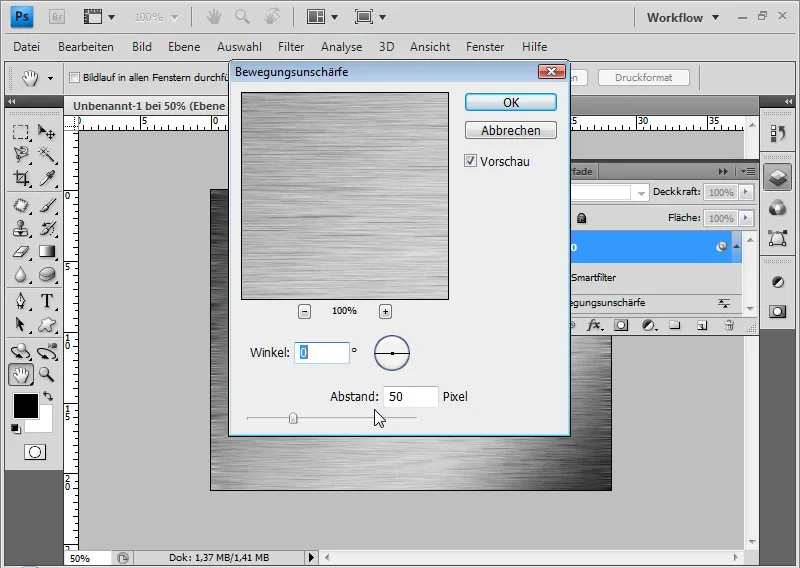
Task: Click the Druckformat button
Action: tap(643, 78)
